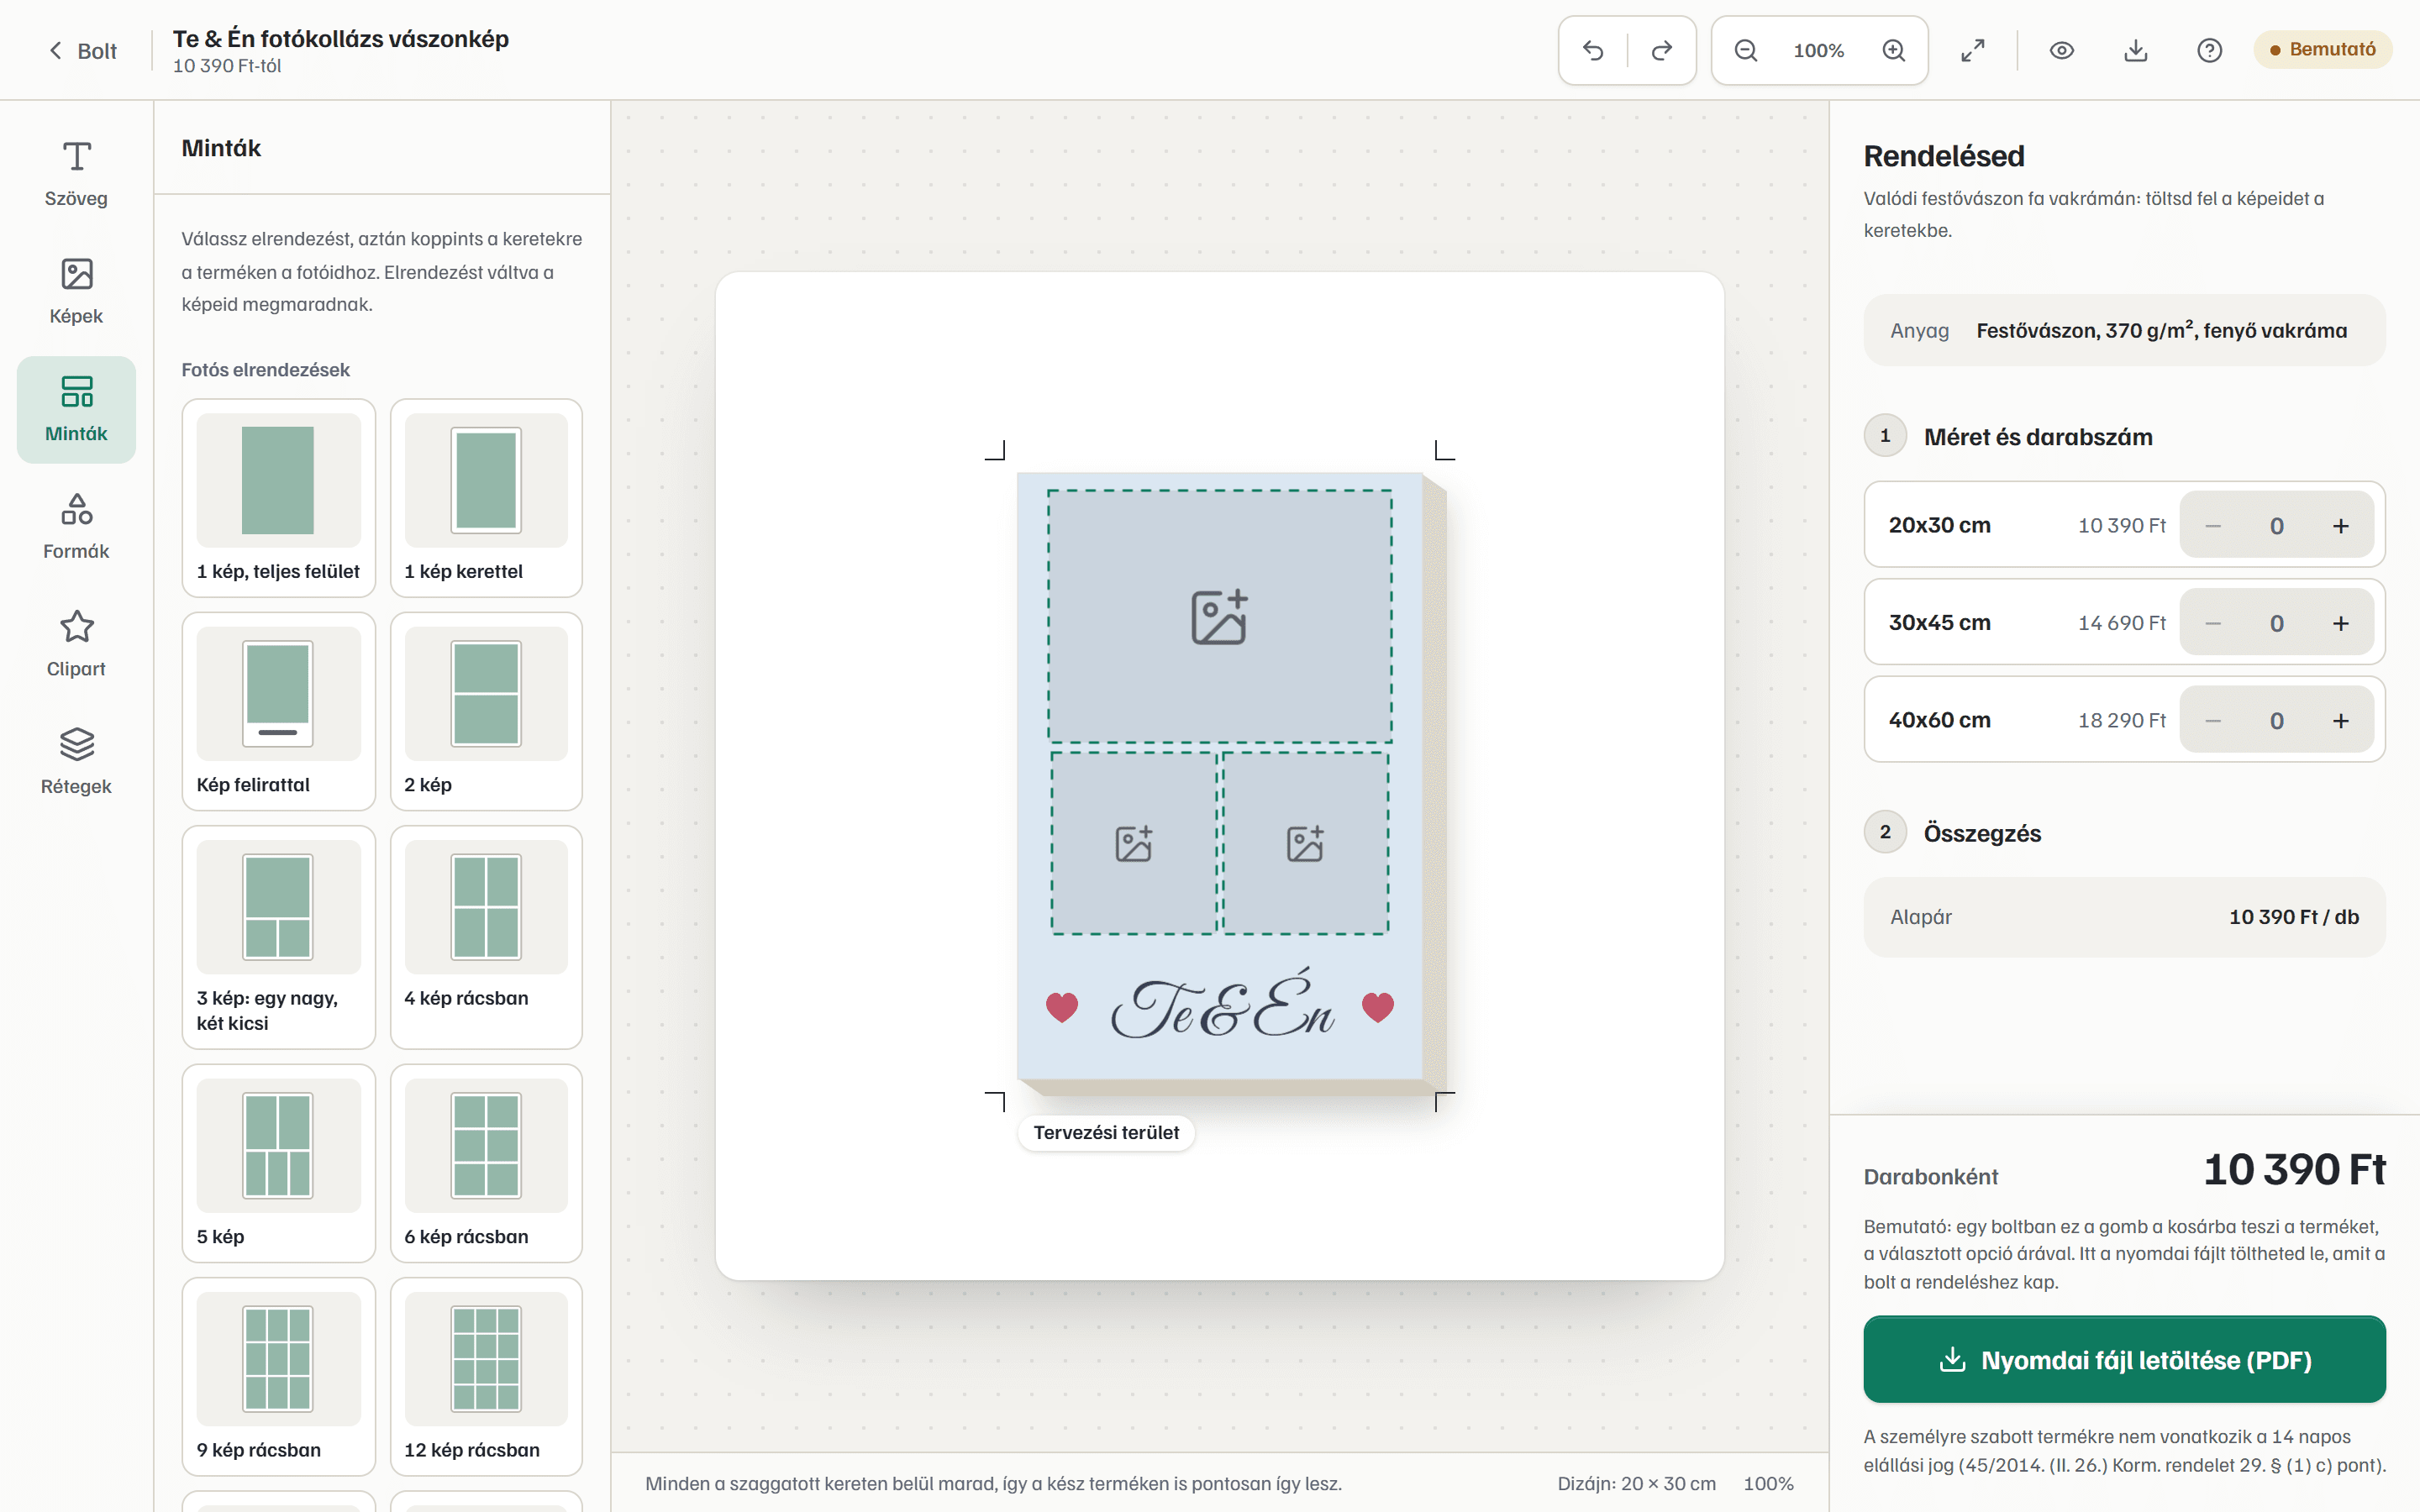
Task: Decrease quantity for 40x60 cm
Action: pyautogui.click(x=2213, y=720)
